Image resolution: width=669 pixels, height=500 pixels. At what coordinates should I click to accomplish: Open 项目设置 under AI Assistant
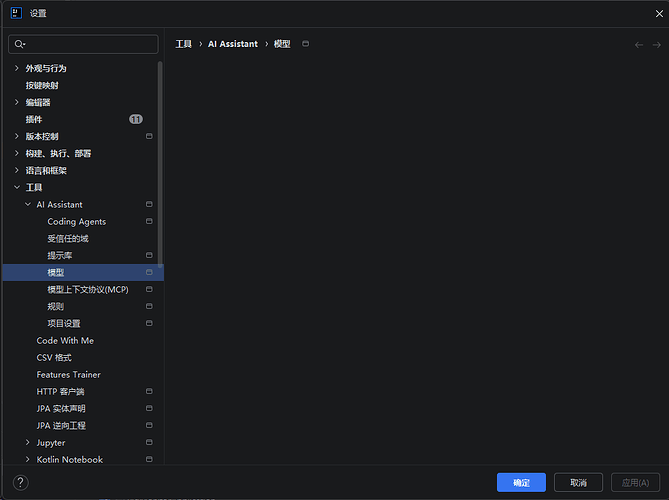point(64,323)
